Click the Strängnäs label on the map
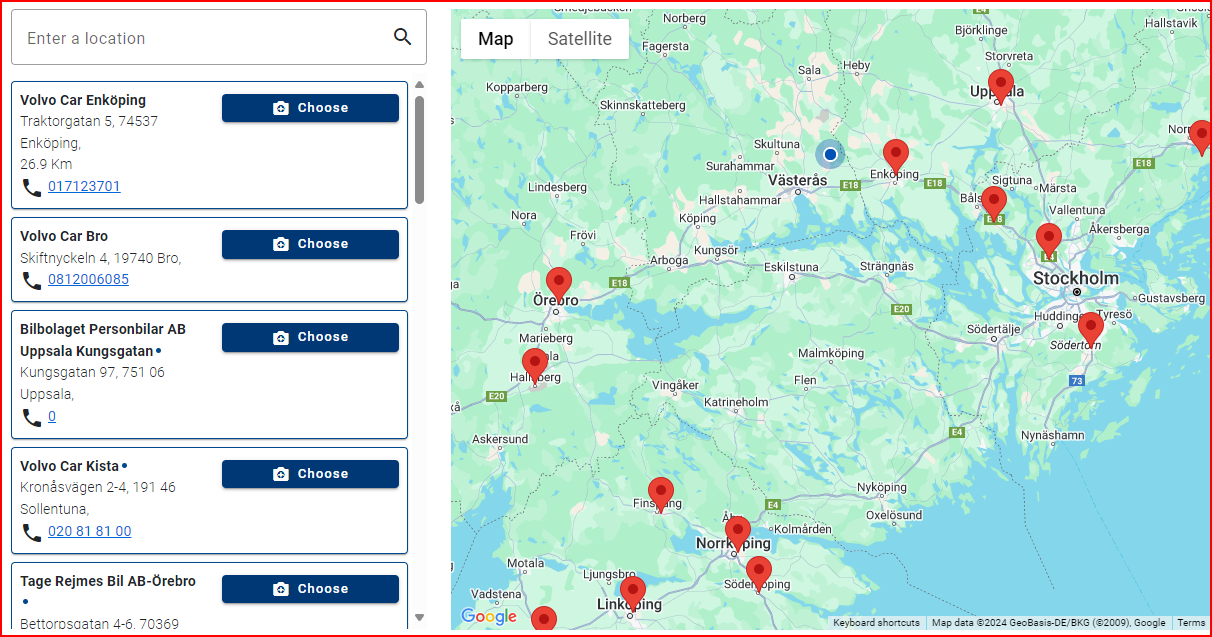1212x637 pixels. tap(887, 267)
